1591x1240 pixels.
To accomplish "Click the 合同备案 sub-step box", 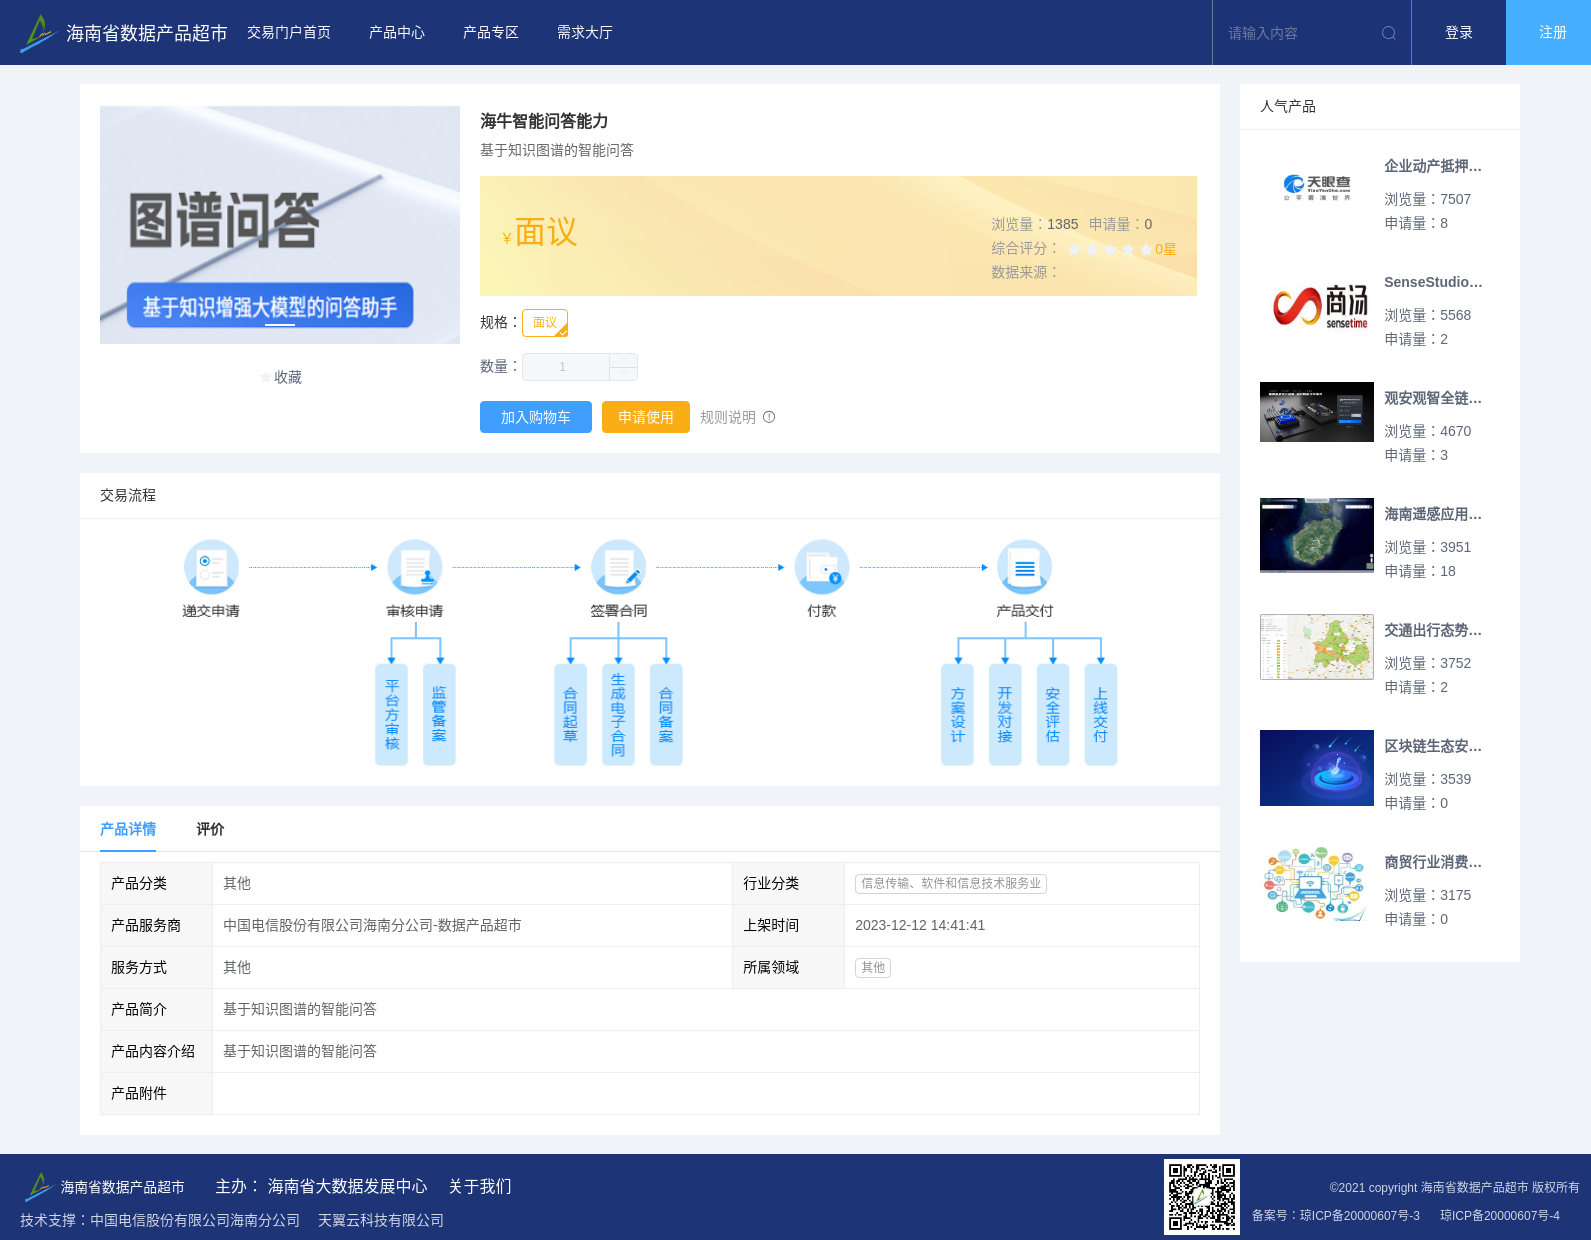I will [x=666, y=715].
